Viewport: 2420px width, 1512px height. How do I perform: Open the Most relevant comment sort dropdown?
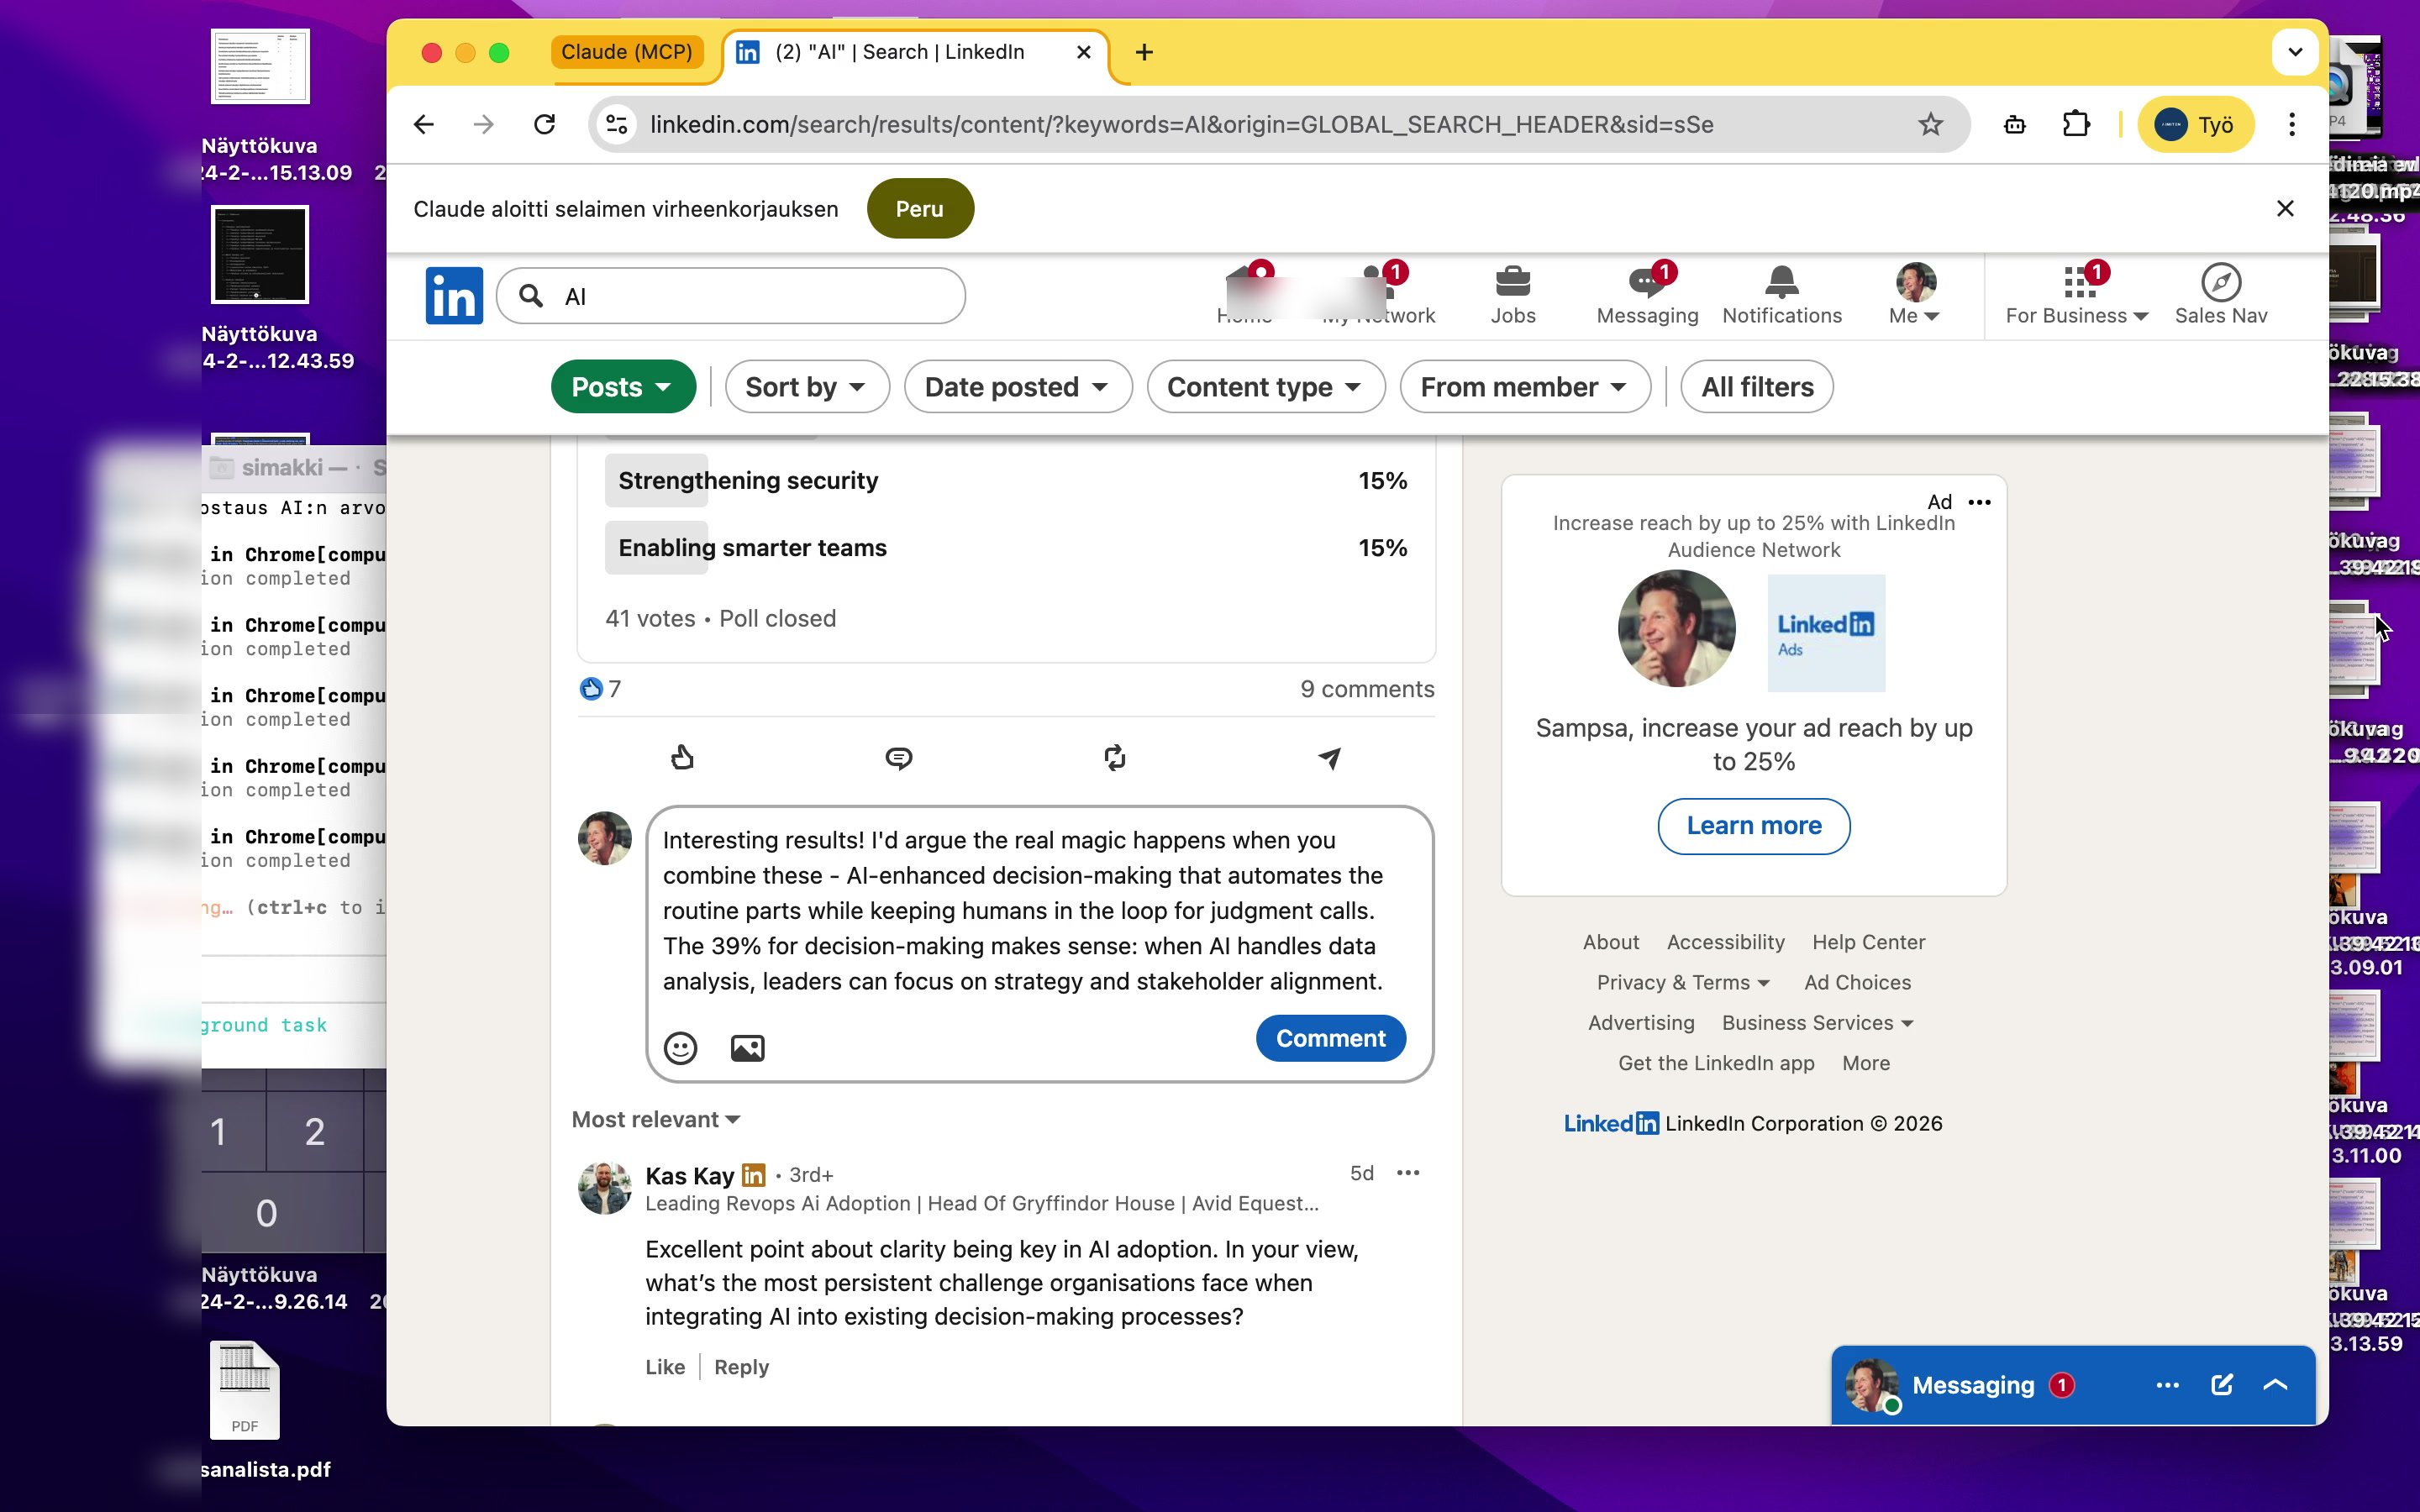656,1119
